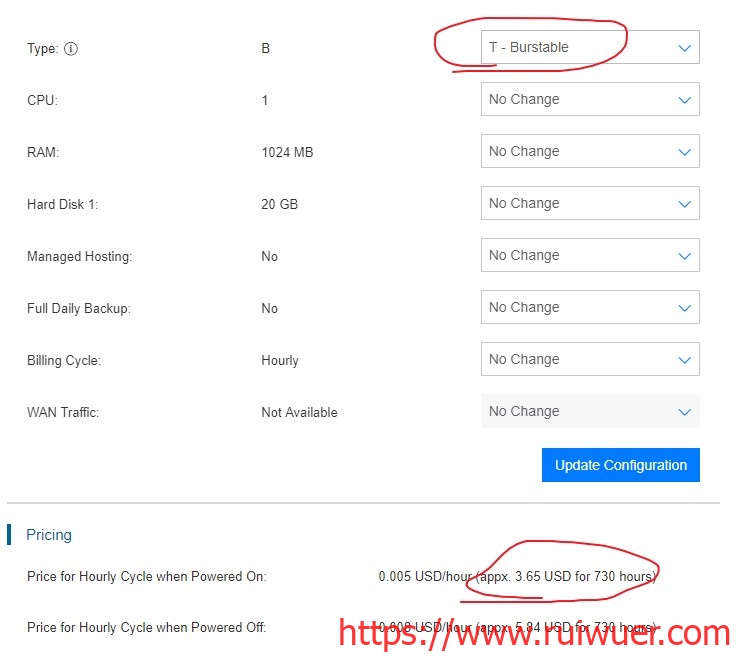
Task: Click the current RAM value 1024 MB
Action: 287,152
